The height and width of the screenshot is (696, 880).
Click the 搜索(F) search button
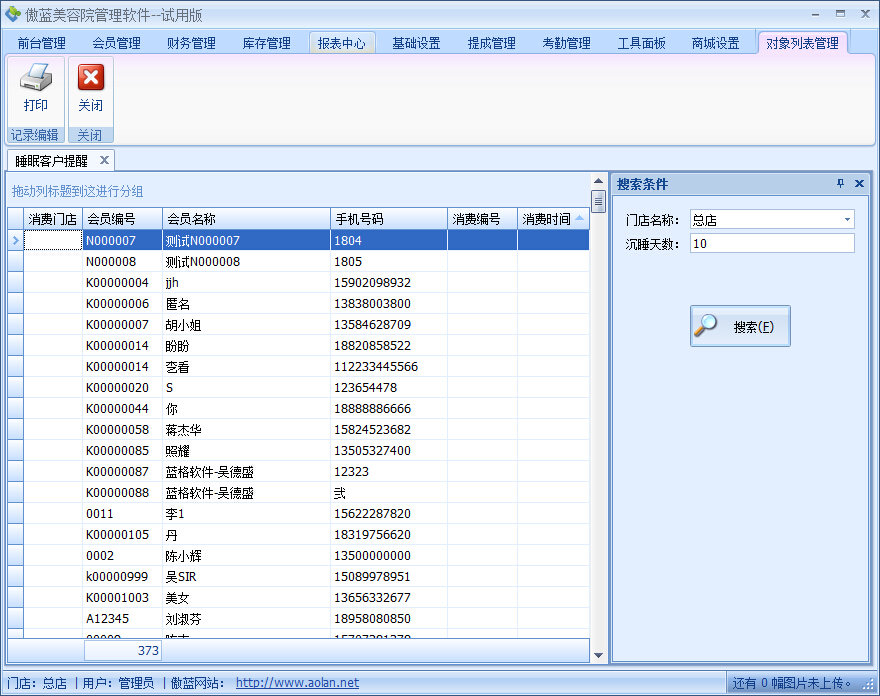tap(740, 327)
